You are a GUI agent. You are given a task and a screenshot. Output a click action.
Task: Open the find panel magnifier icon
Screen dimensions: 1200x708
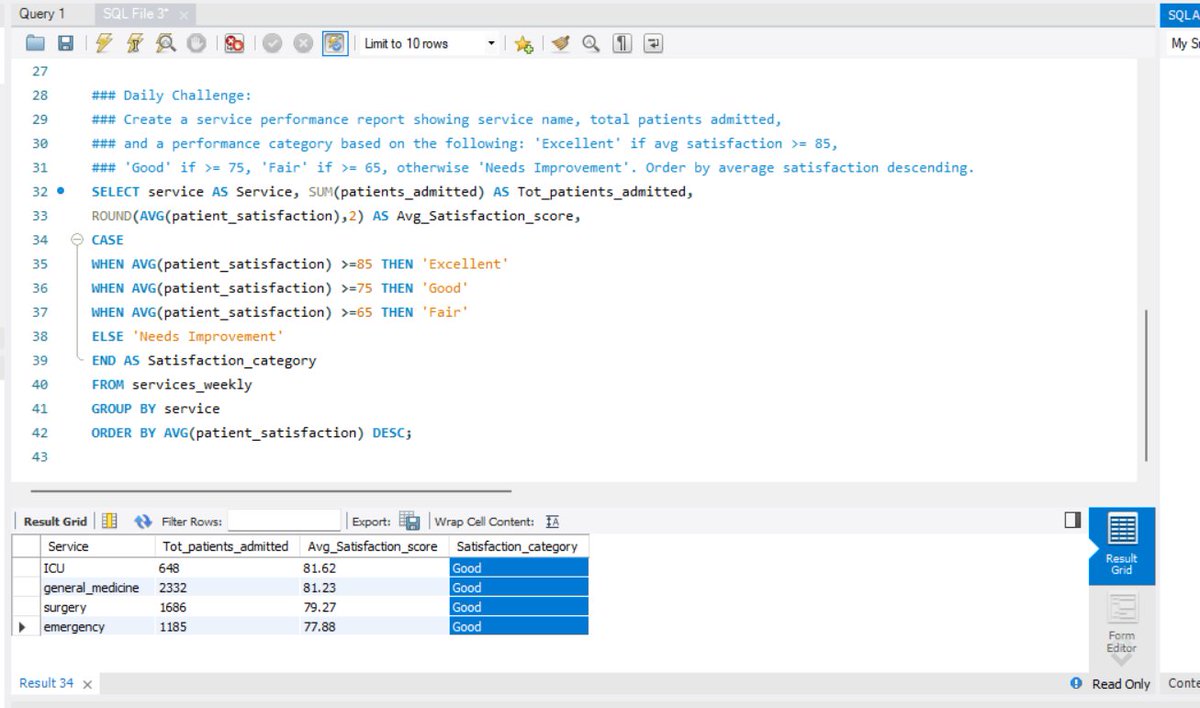[x=591, y=44]
